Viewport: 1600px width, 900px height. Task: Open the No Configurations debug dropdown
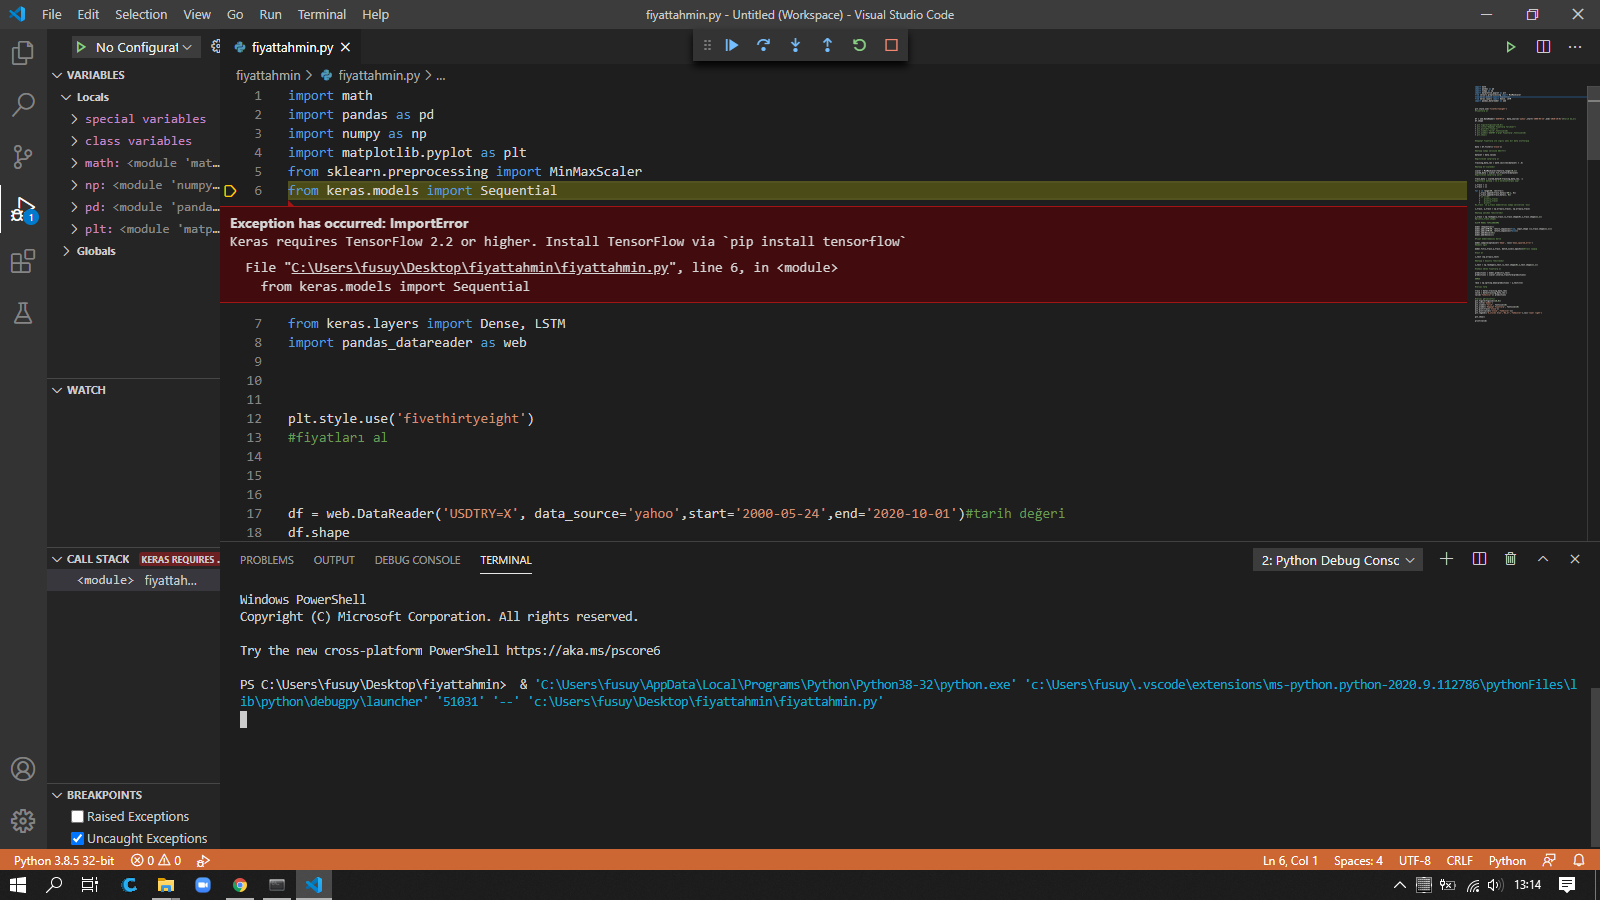[144, 47]
